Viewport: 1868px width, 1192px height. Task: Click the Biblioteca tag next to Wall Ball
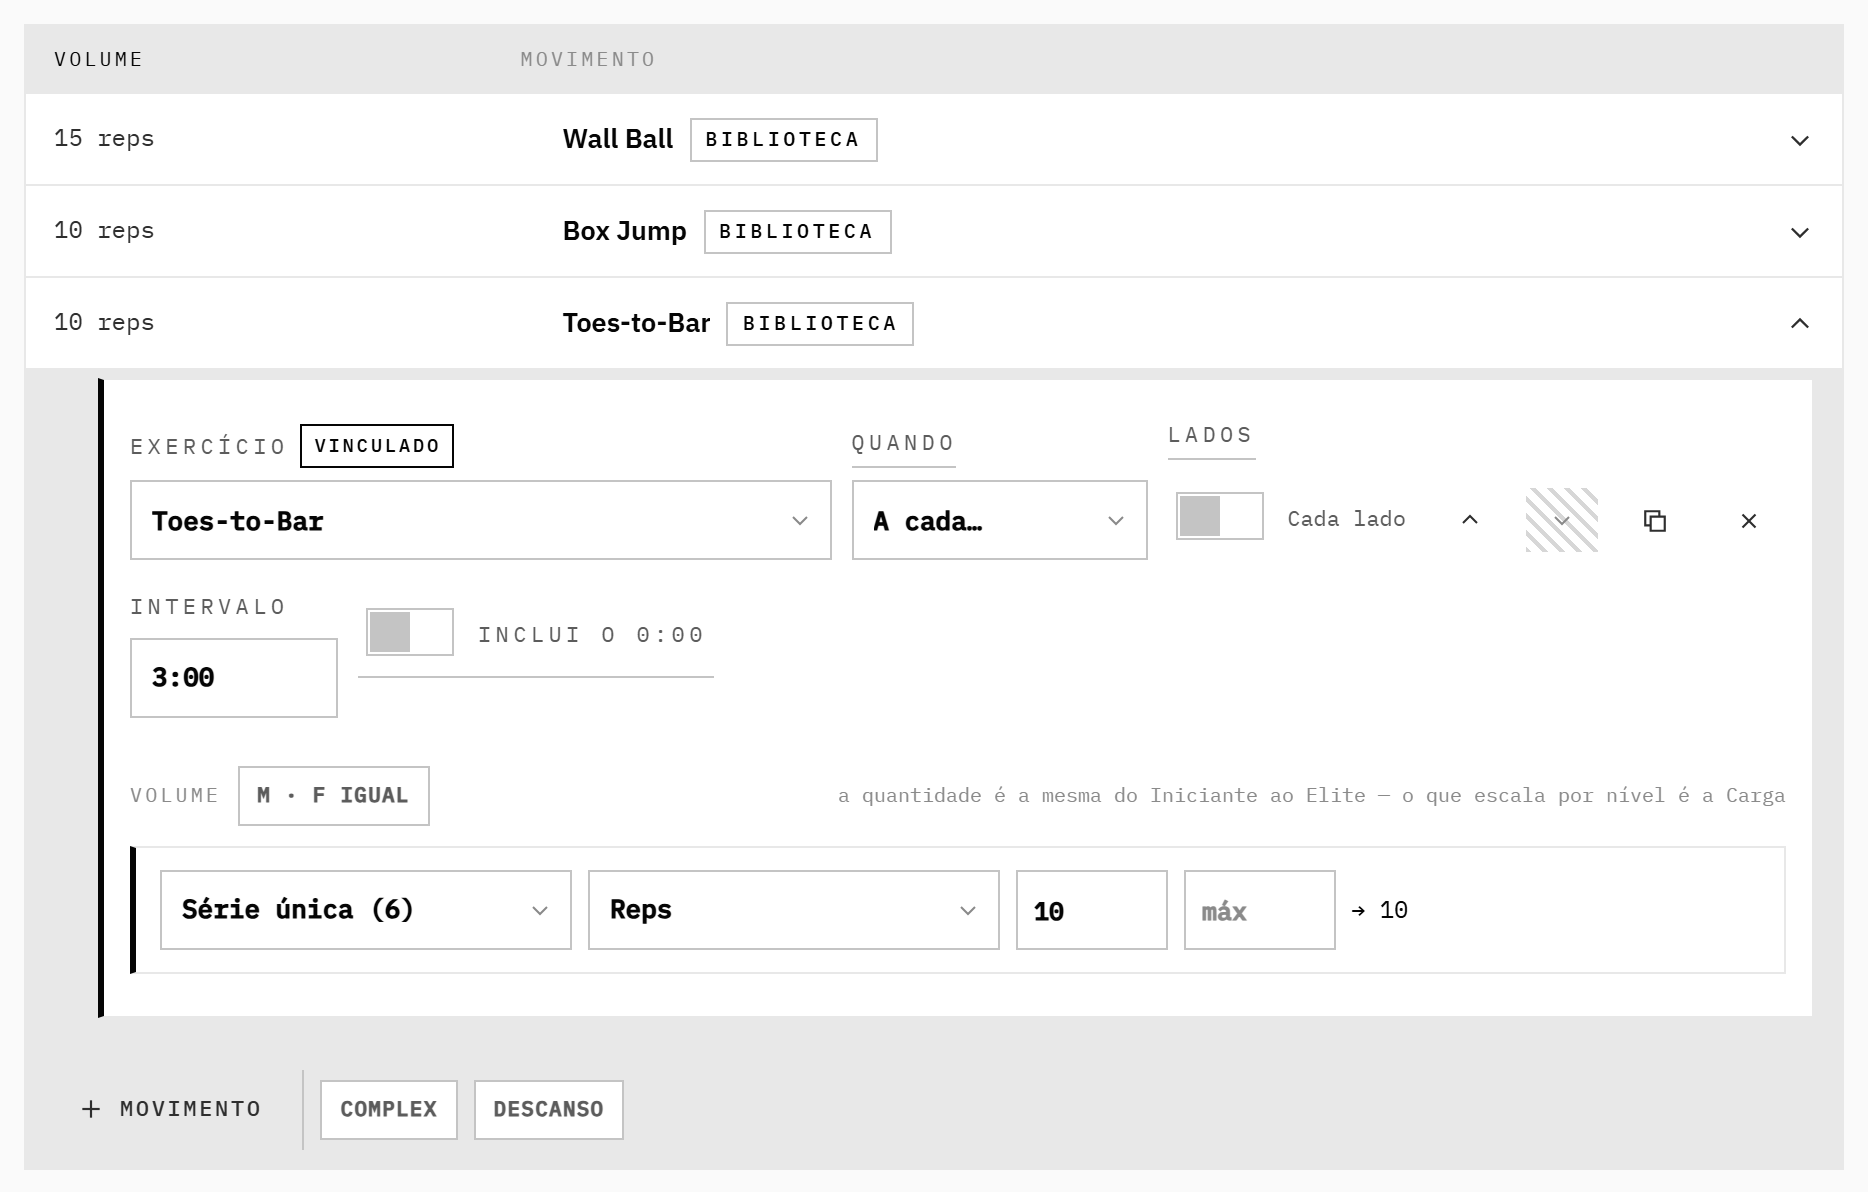784,140
